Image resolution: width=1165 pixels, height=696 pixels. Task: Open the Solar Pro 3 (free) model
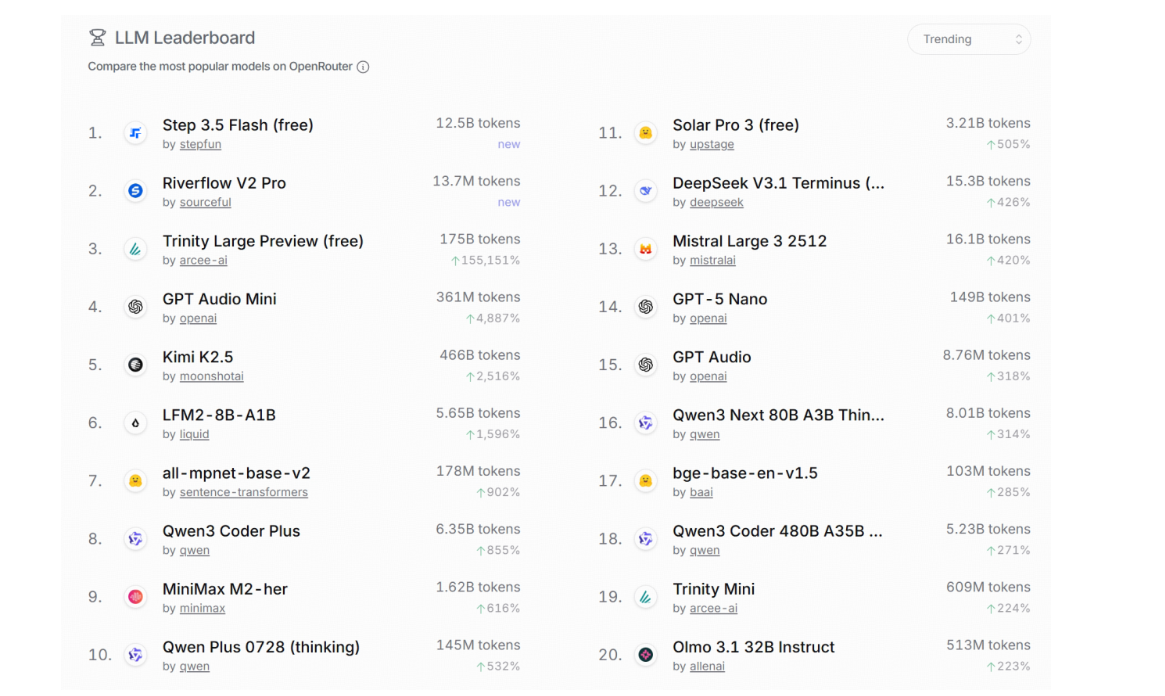[x=735, y=125]
